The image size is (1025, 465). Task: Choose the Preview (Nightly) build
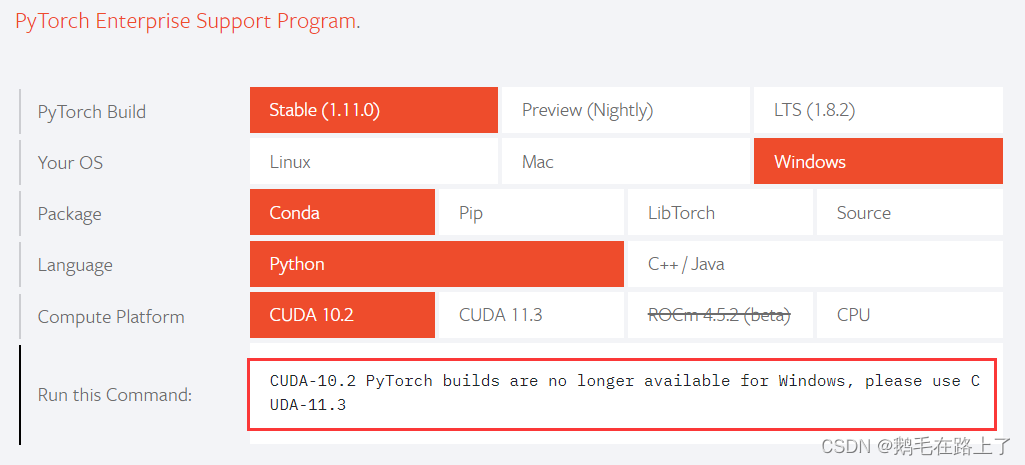(626, 110)
